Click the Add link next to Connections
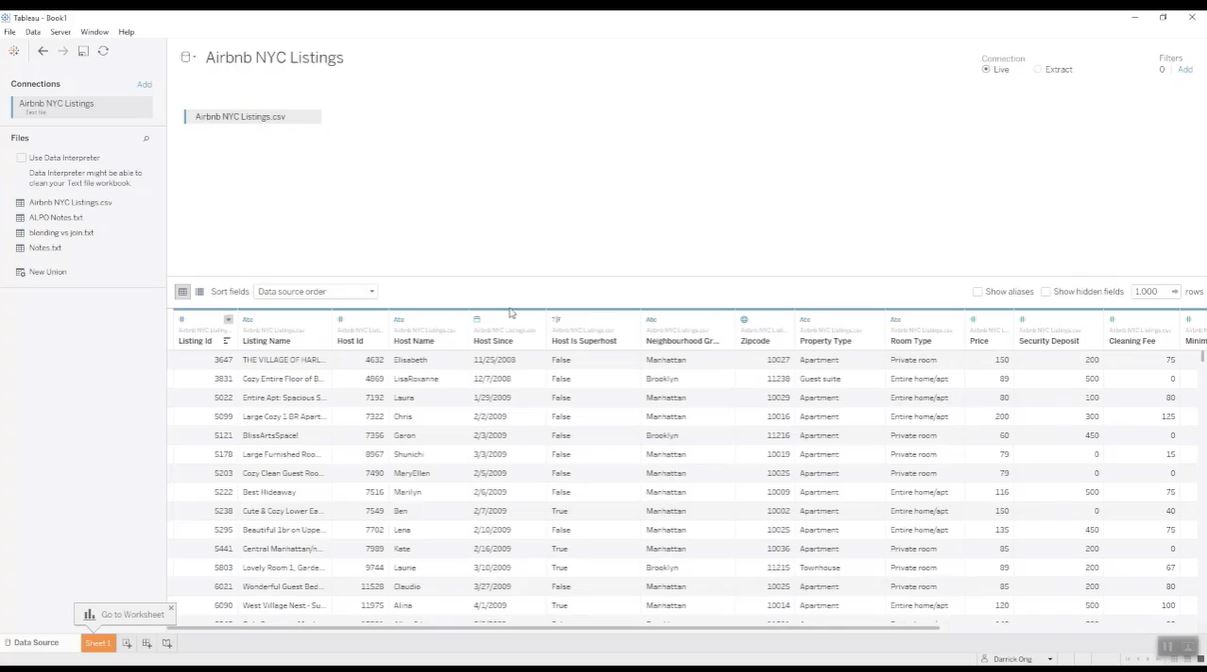Screen dimensions: 1207x672 144,85
